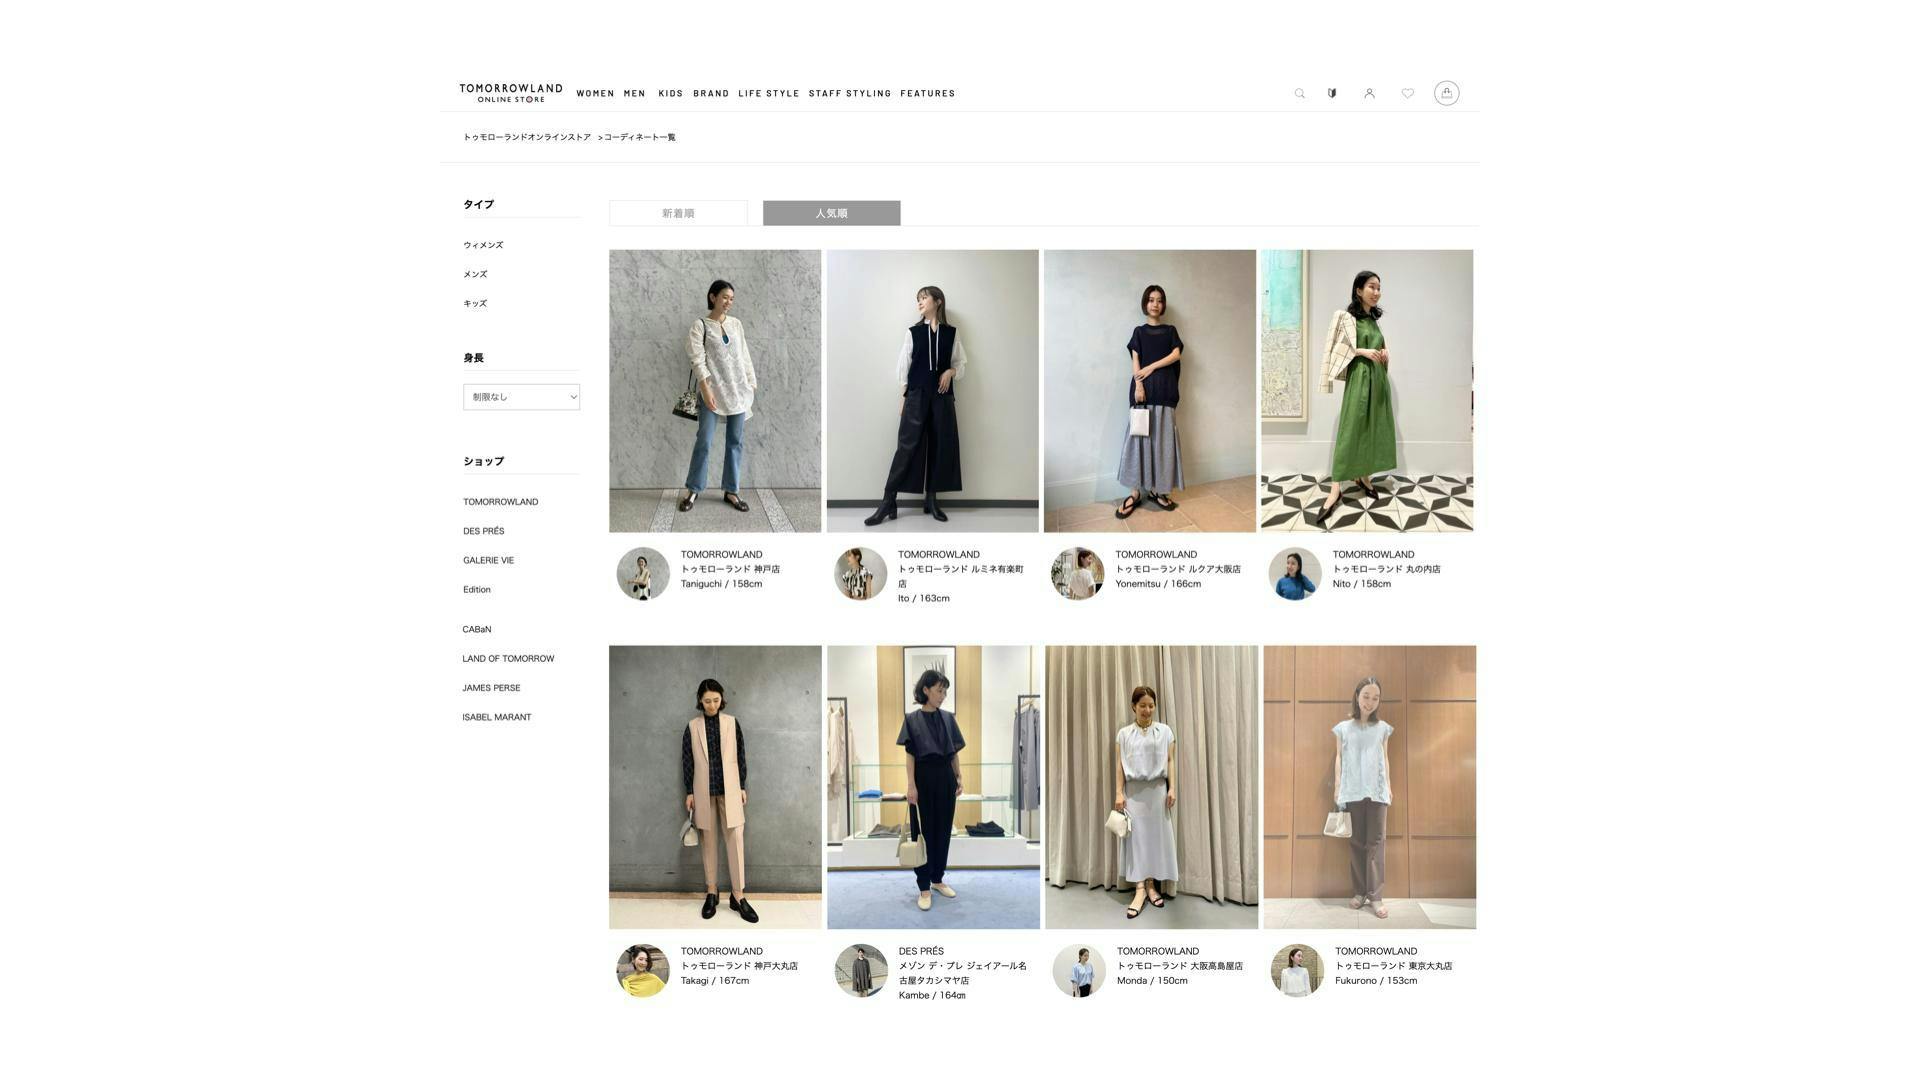Viewport: 1920px width, 1080px height.
Task: Open the green dress outfit photo
Action: click(1367, 391)
